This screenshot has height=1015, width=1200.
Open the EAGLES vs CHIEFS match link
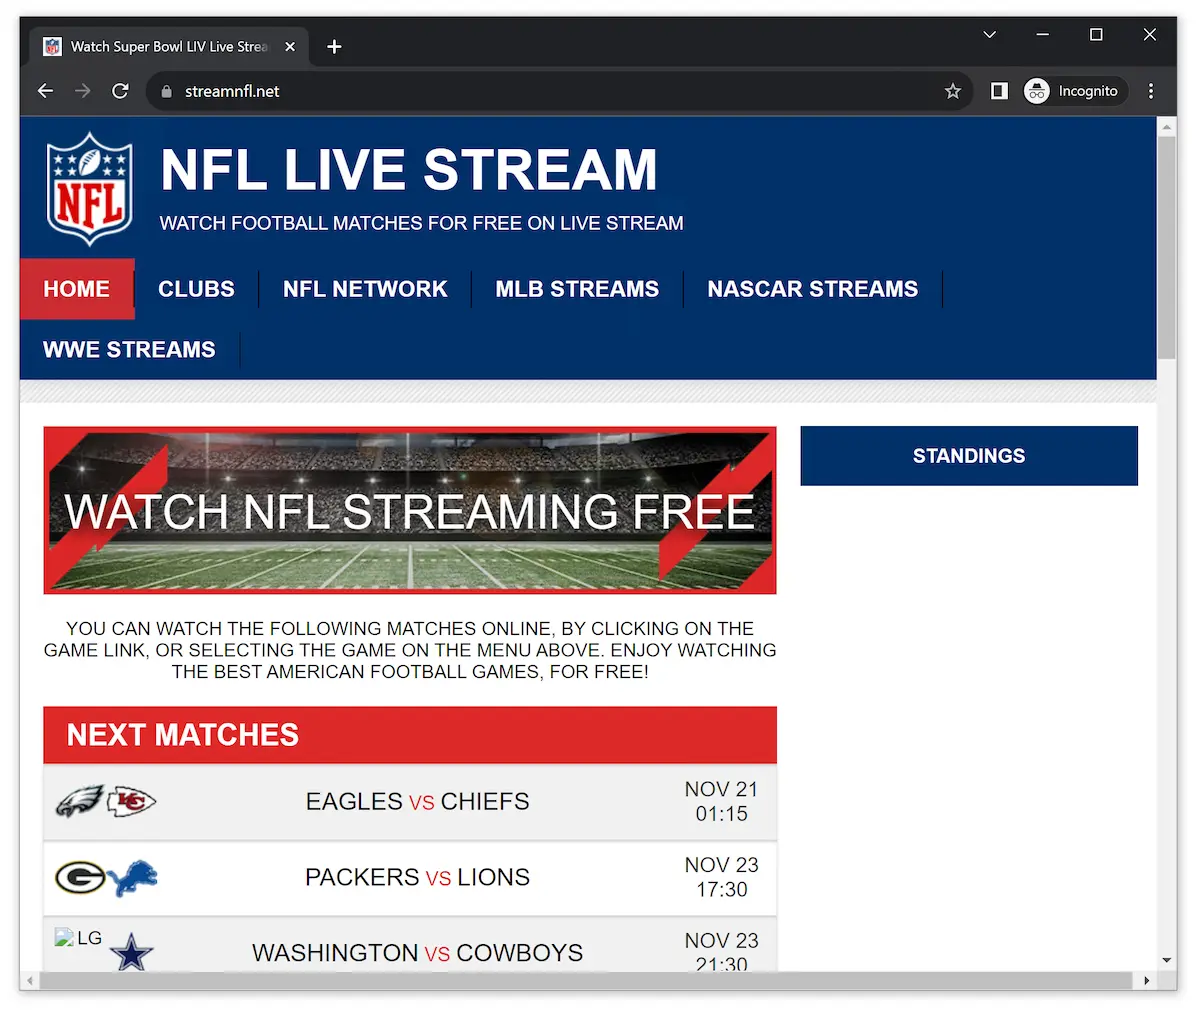coord(418,801)
